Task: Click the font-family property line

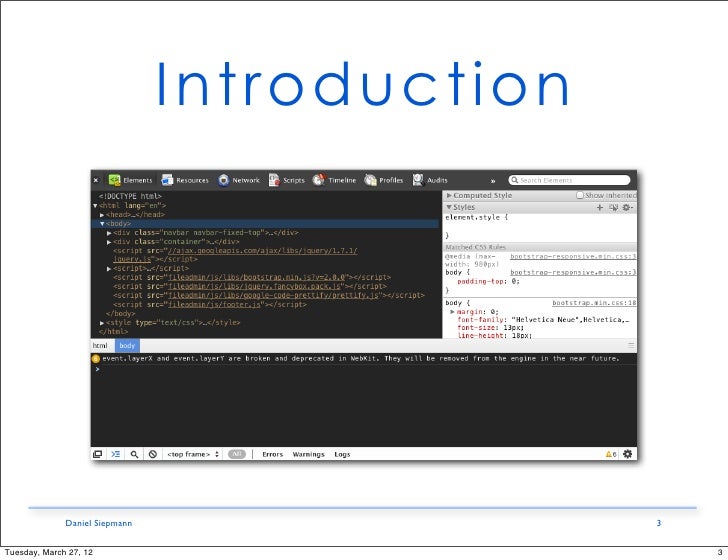Action: coord(543,319)
